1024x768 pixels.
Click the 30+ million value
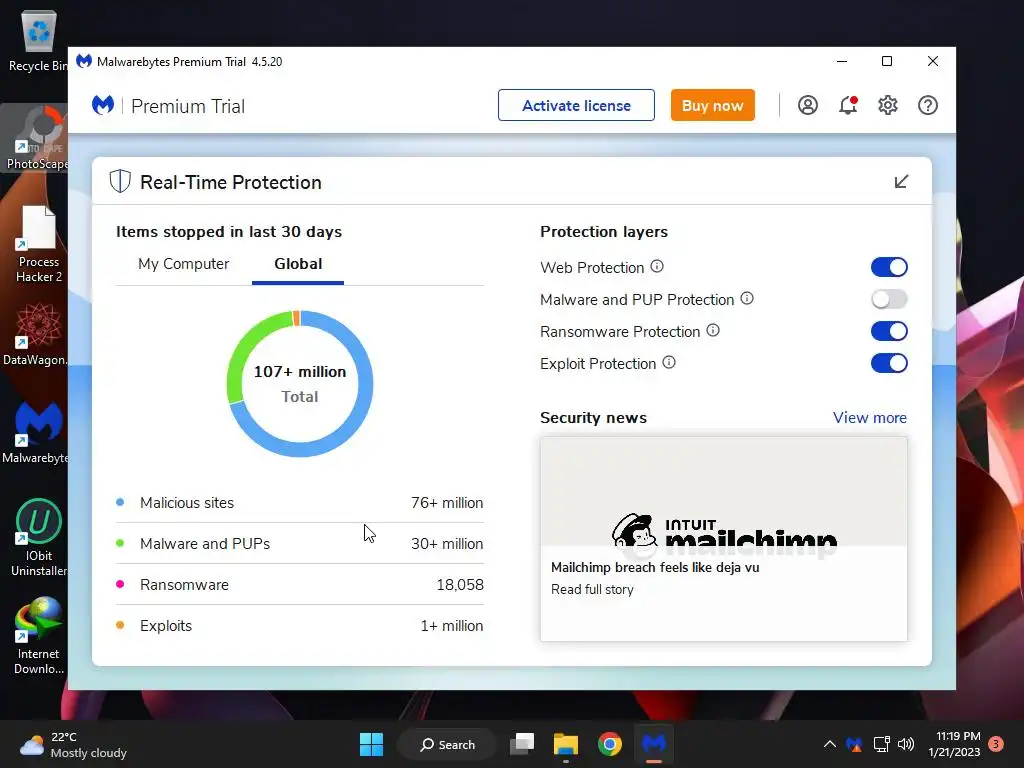[447, 543]
